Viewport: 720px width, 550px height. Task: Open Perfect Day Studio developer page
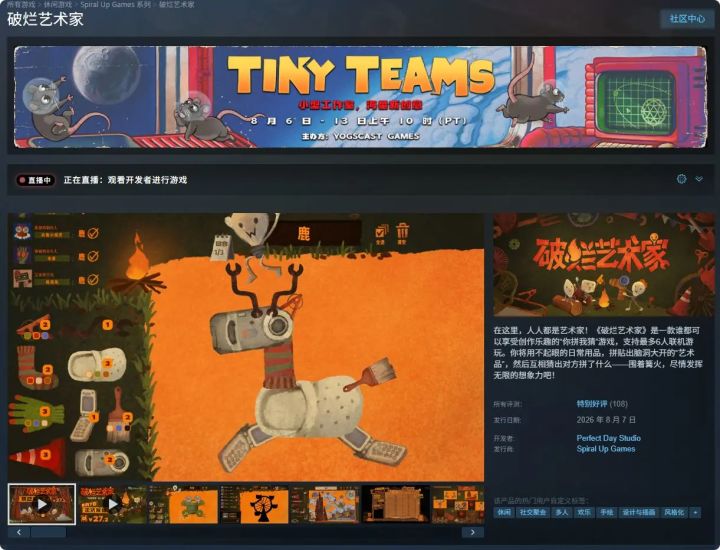pos(608,438)
